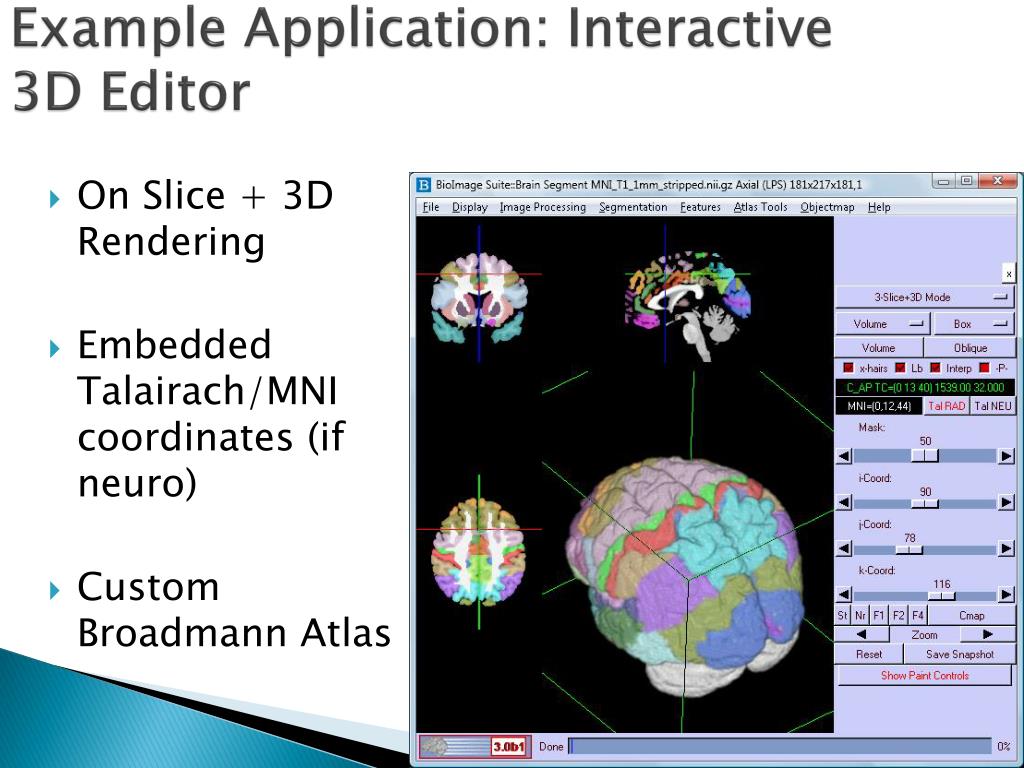1024x768 pixels.
Task: Increase i-Coord with right arrow
Action: 1006,503
